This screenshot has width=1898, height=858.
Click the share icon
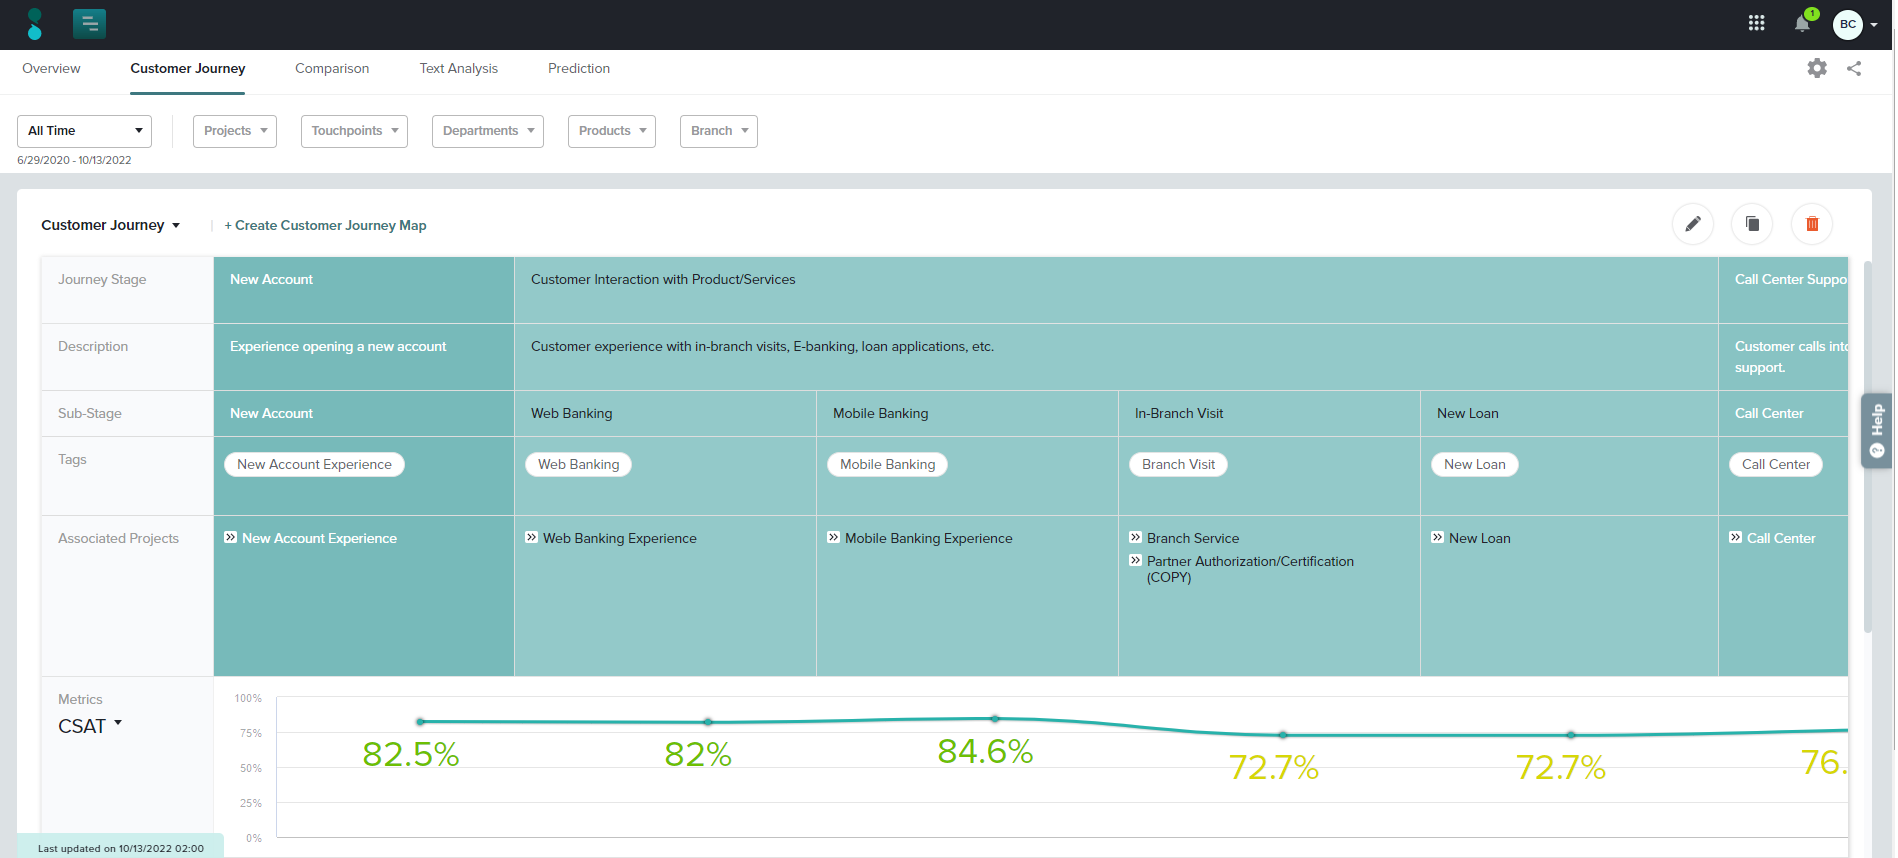[x=1854, y=68]
